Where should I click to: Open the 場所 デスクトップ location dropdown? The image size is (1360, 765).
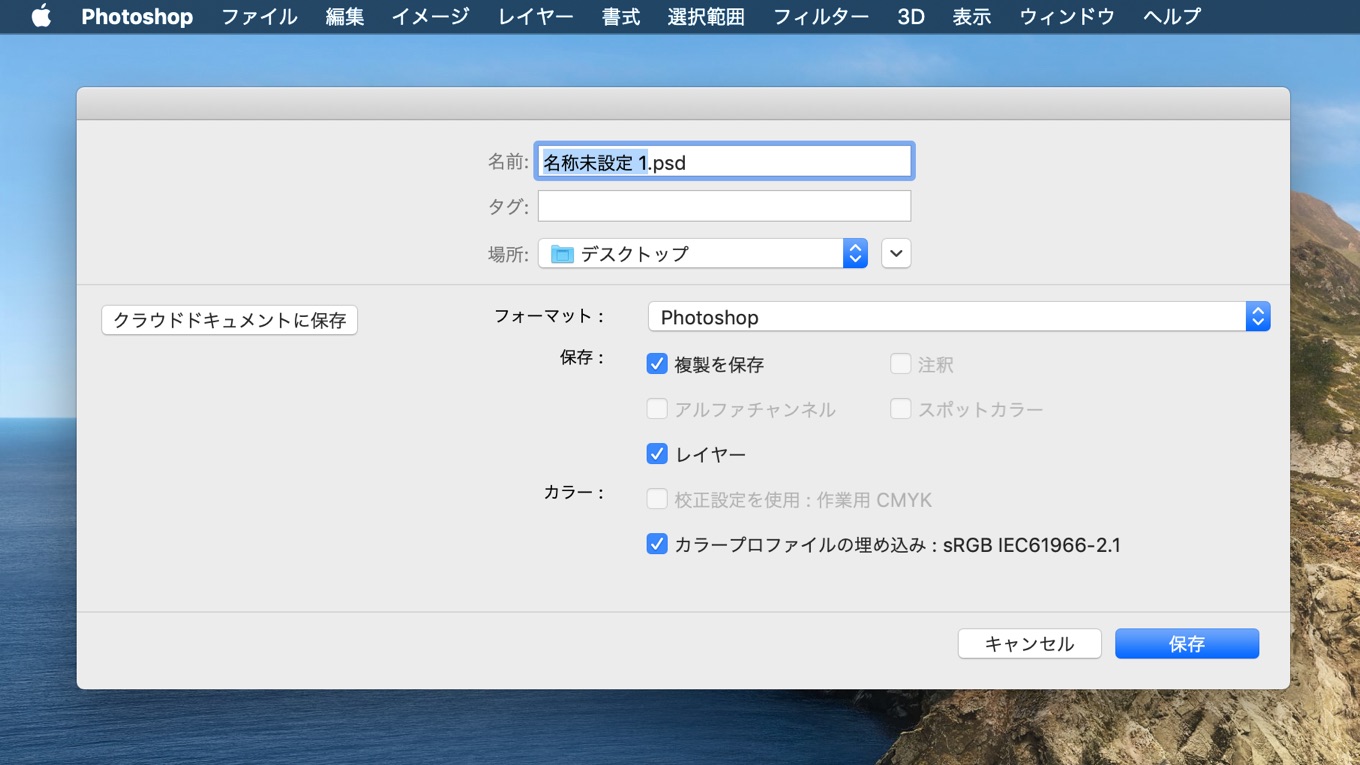tap(702, 254)
